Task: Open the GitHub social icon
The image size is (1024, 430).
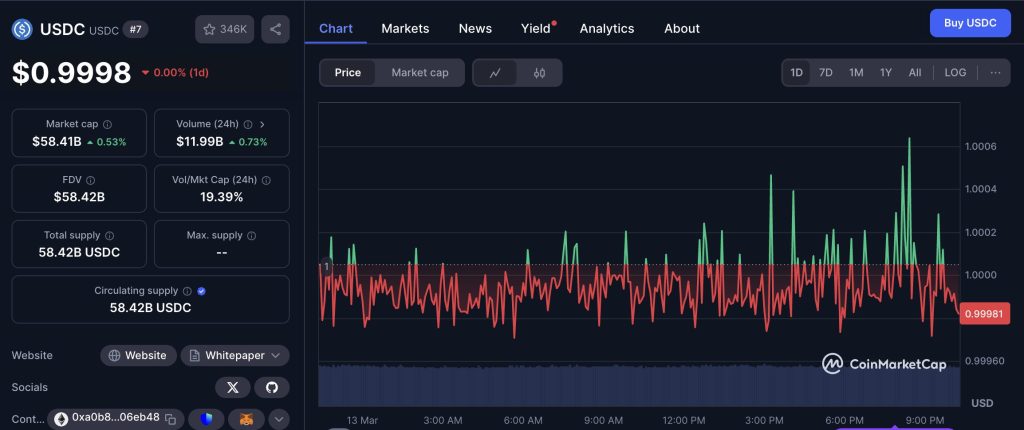Action: (x=272, y=388)
